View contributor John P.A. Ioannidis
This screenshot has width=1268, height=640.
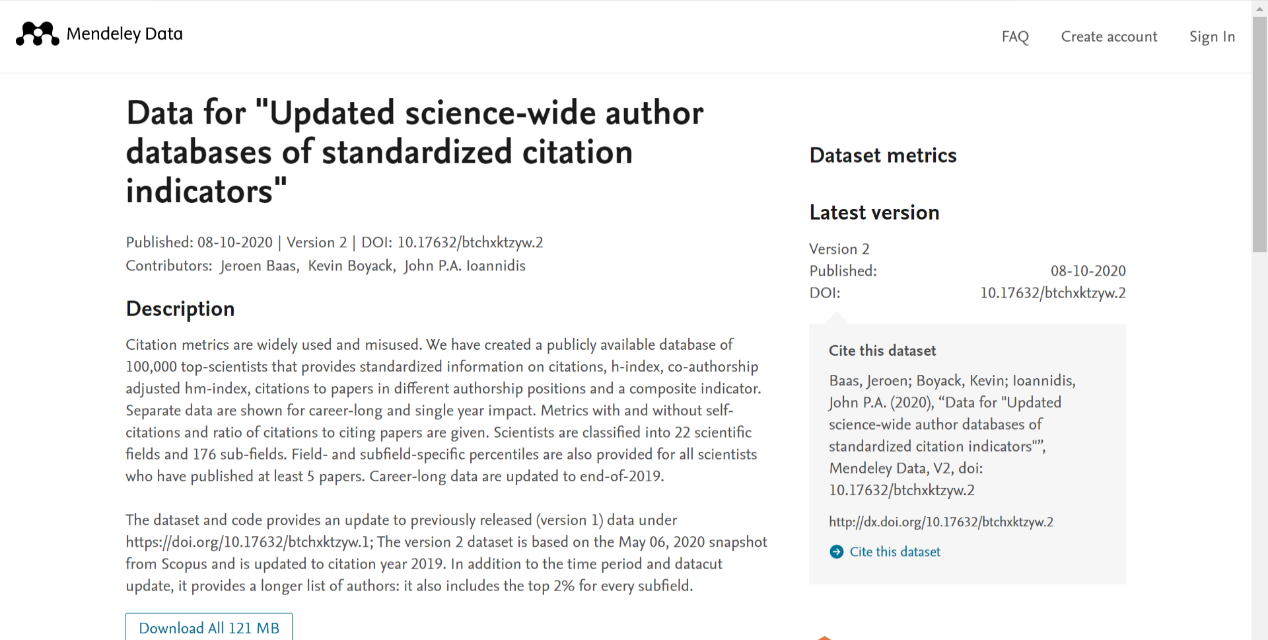[x=464, y=266]
